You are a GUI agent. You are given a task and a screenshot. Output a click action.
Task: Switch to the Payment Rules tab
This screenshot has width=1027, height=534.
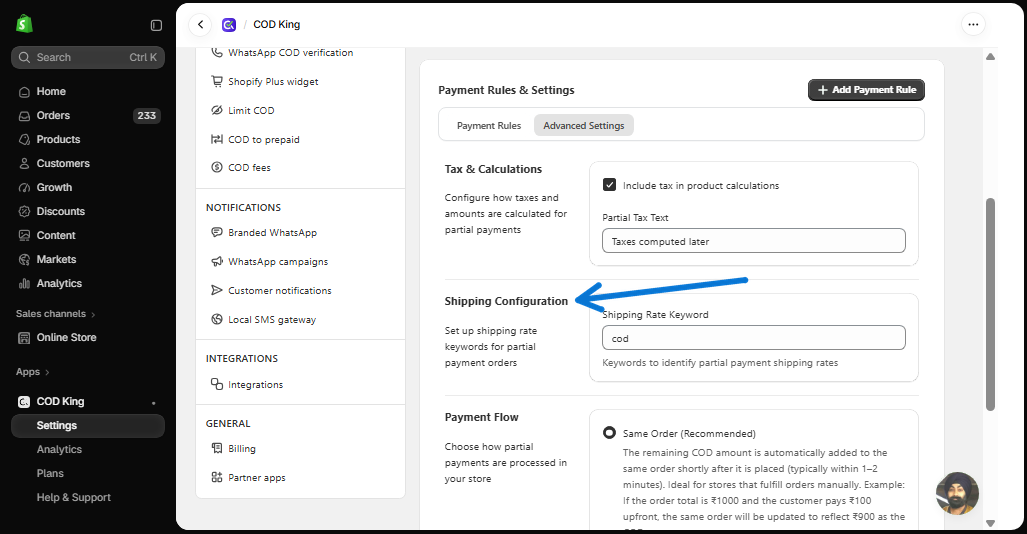click(x=489, y=125)
